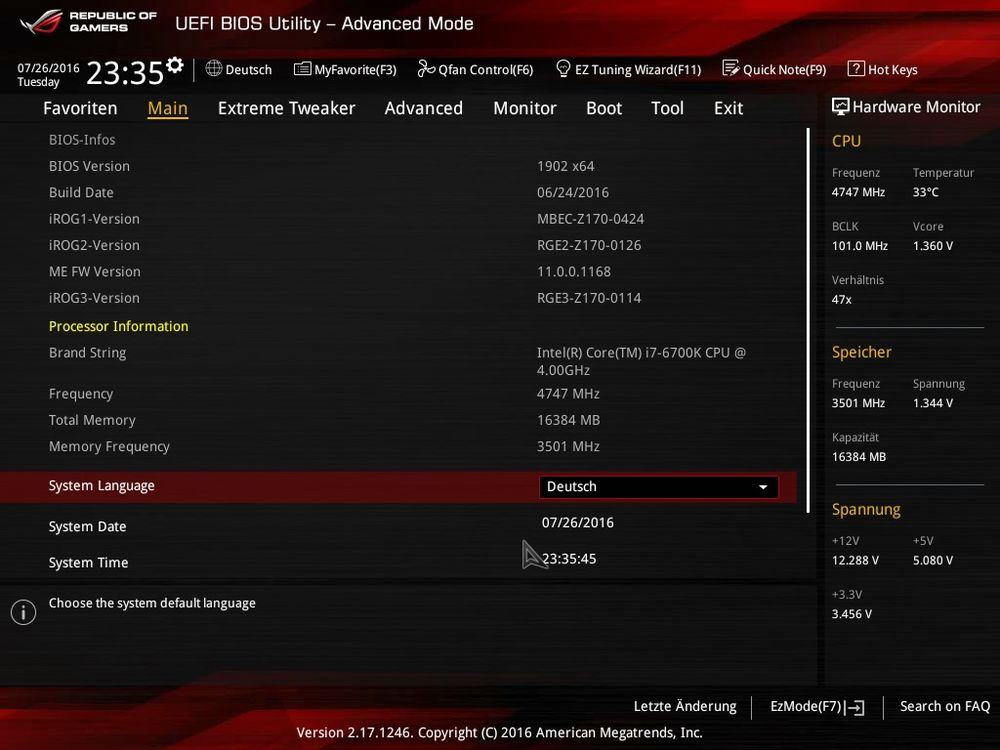Click the CPU temperature 33°C reading
Viewport: 1000px width, 750px height.
pyautogui.click(x=925, y=193)
